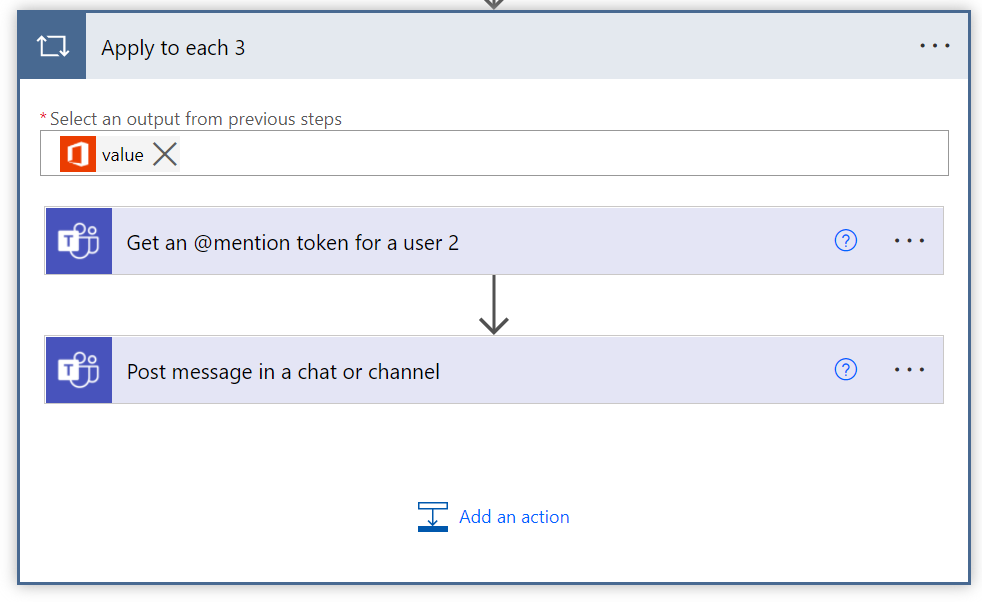Click the empty area of the output input field
The height and width of the screenshot is (602, 982).
pos(560,154)
